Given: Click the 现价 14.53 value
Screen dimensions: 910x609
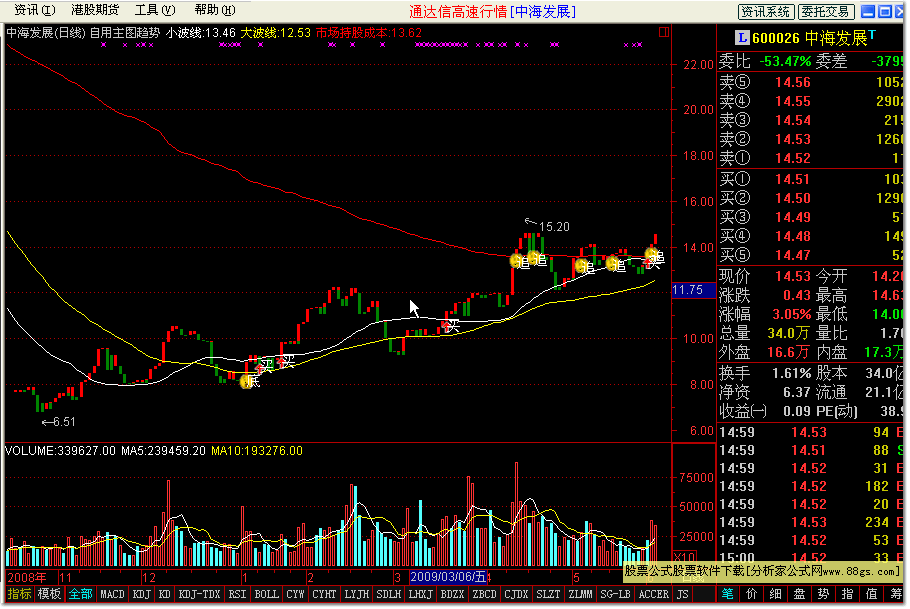Looking at the screenshot, I should 793,277.
